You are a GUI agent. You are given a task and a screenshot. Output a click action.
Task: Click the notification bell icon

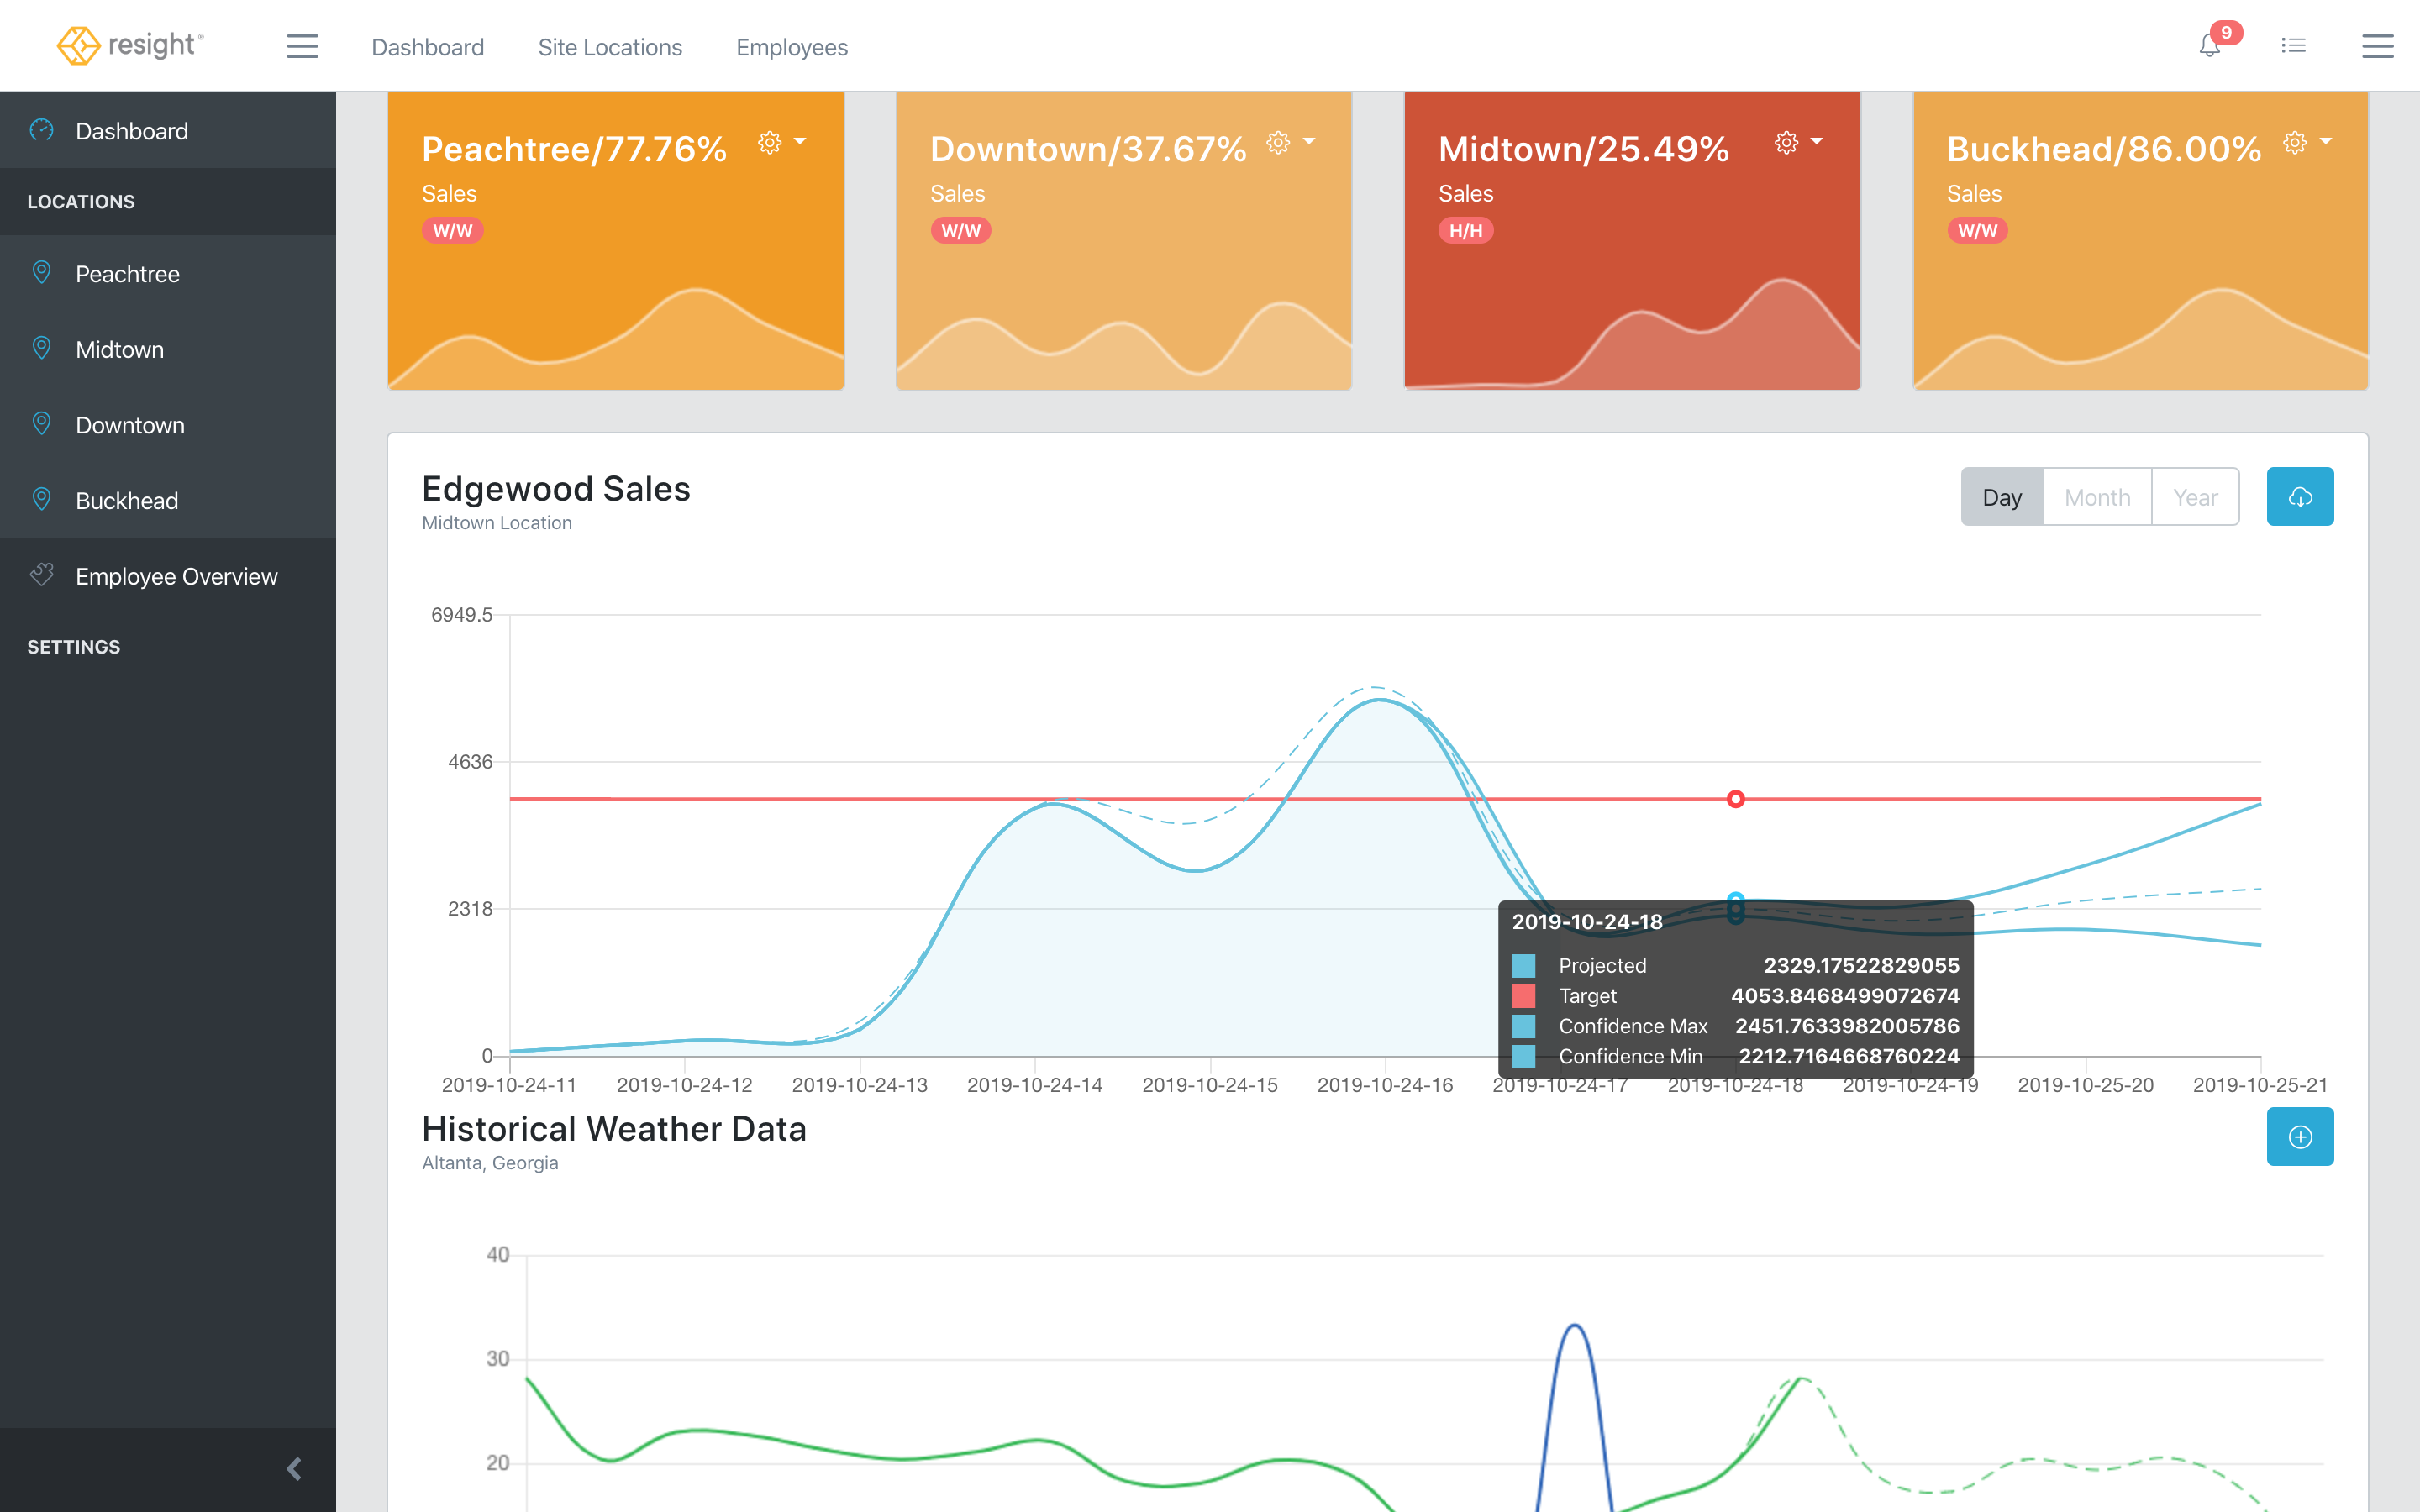tap(2209, 46)
